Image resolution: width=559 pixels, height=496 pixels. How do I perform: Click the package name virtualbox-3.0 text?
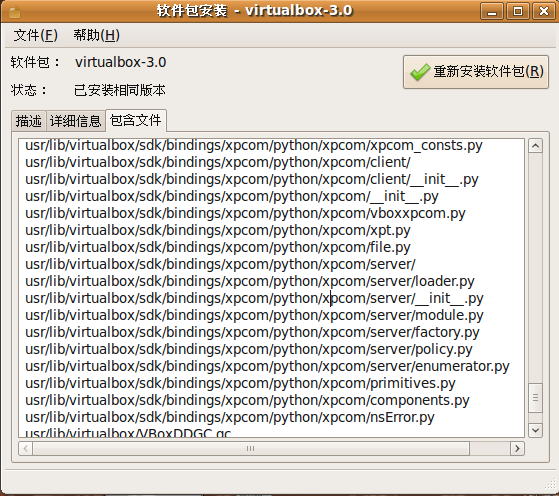coord(120,62)
